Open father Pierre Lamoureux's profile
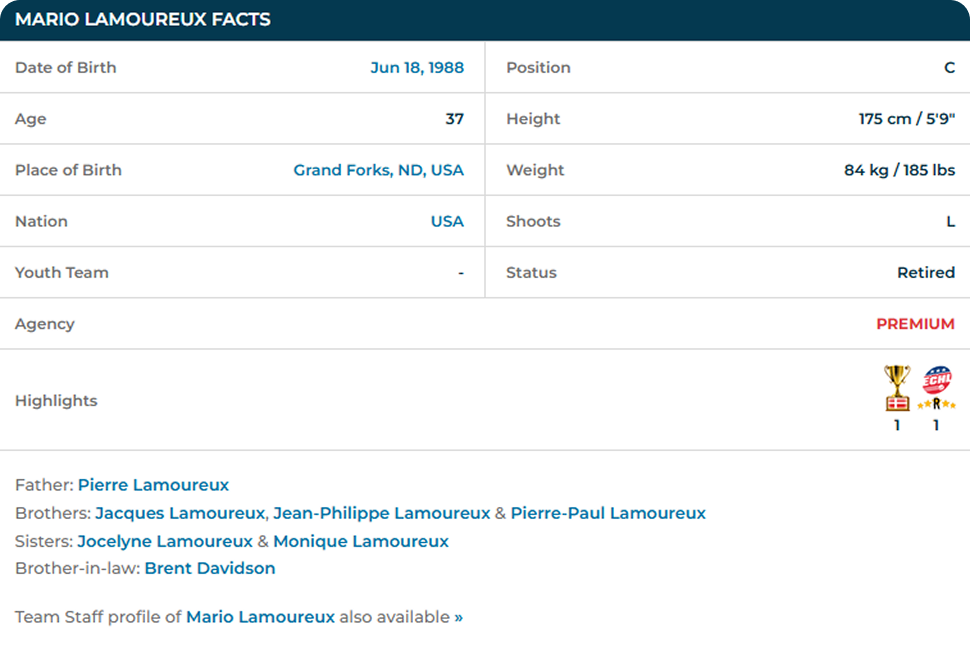Screen dimensions: 970x648 tap(153, 485)
